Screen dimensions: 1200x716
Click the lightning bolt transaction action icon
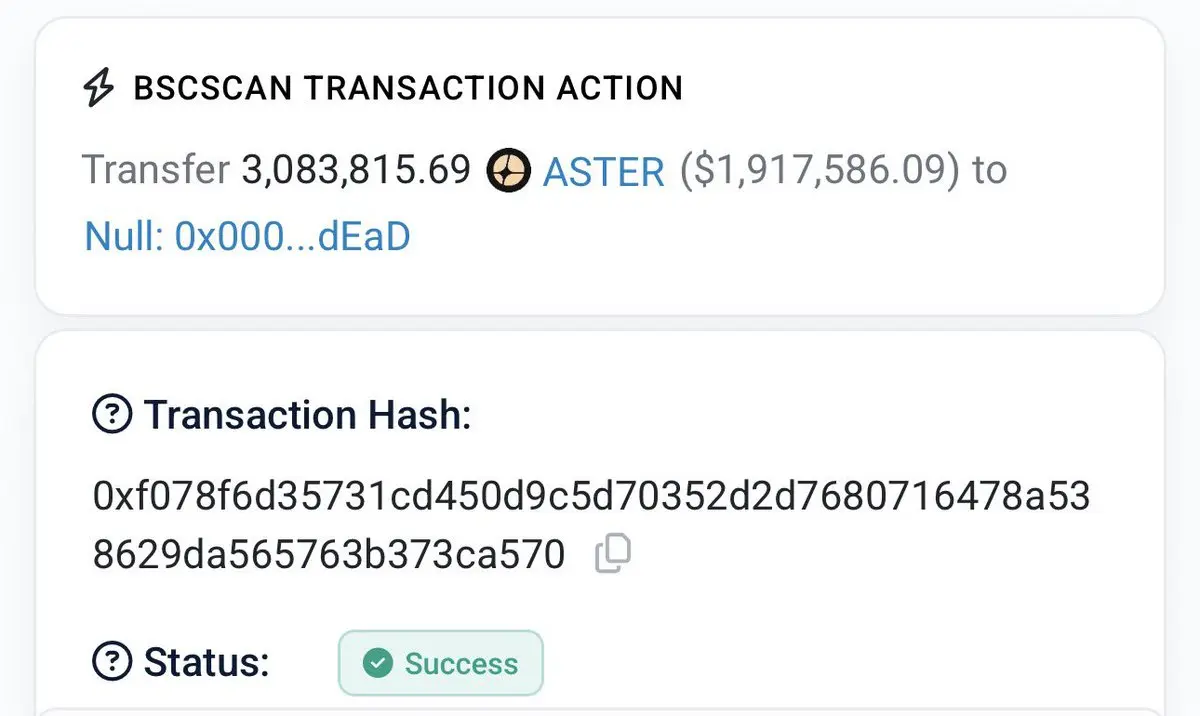[98, 88]
